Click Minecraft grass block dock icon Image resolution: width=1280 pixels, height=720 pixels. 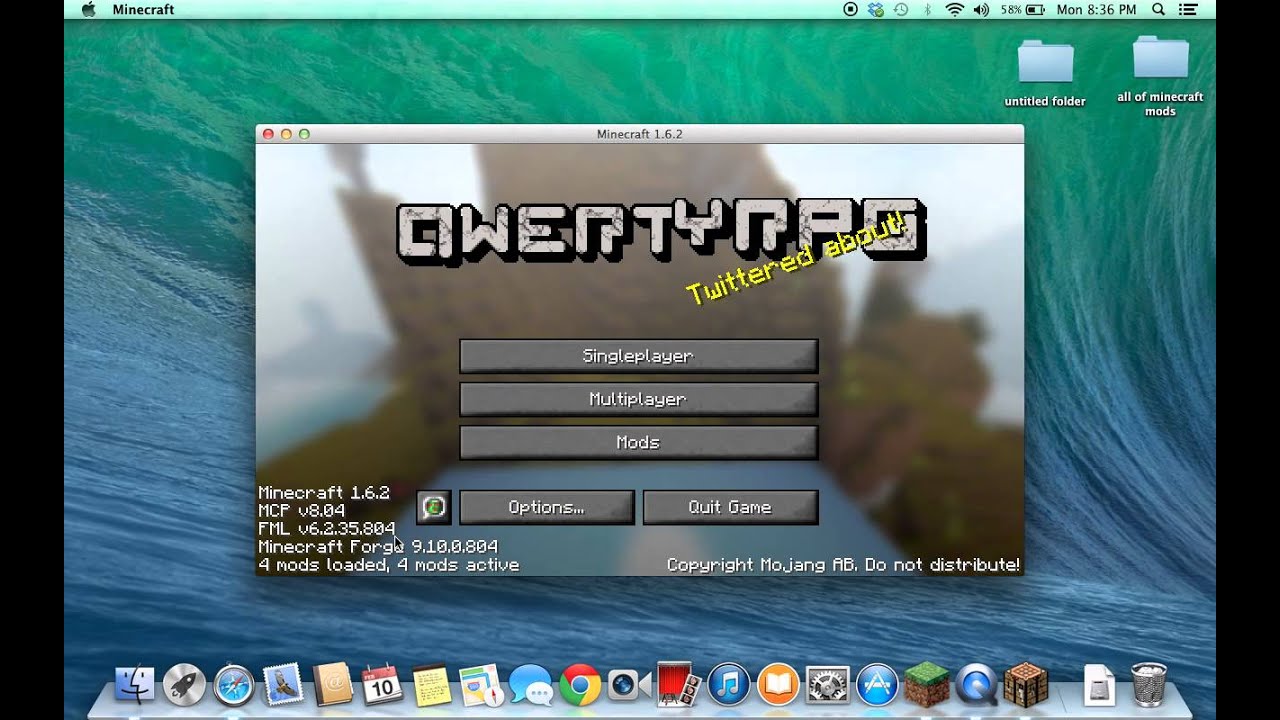(x=926, y=685)
